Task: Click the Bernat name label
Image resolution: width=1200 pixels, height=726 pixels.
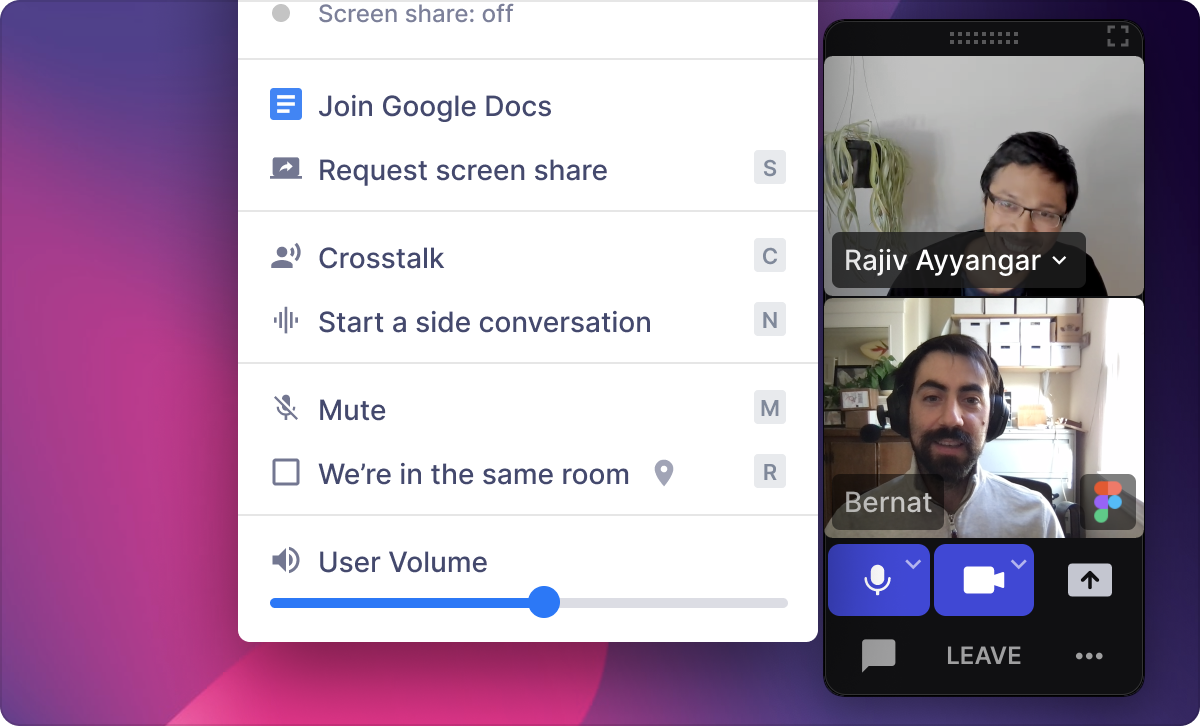Action: tap(888, 502)
